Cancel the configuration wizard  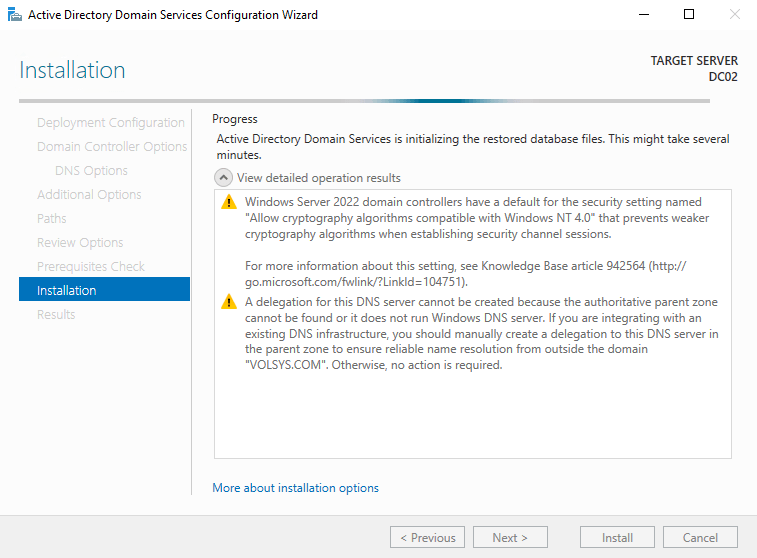pos(700,537)
